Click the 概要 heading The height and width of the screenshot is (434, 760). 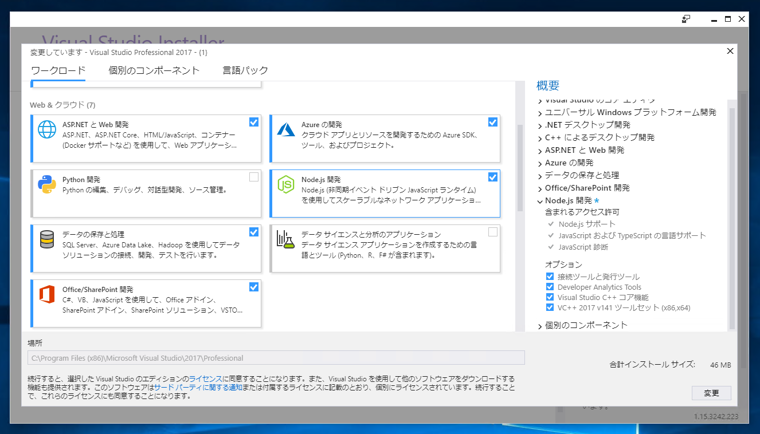pyautogui.click(x=548, y=86)
